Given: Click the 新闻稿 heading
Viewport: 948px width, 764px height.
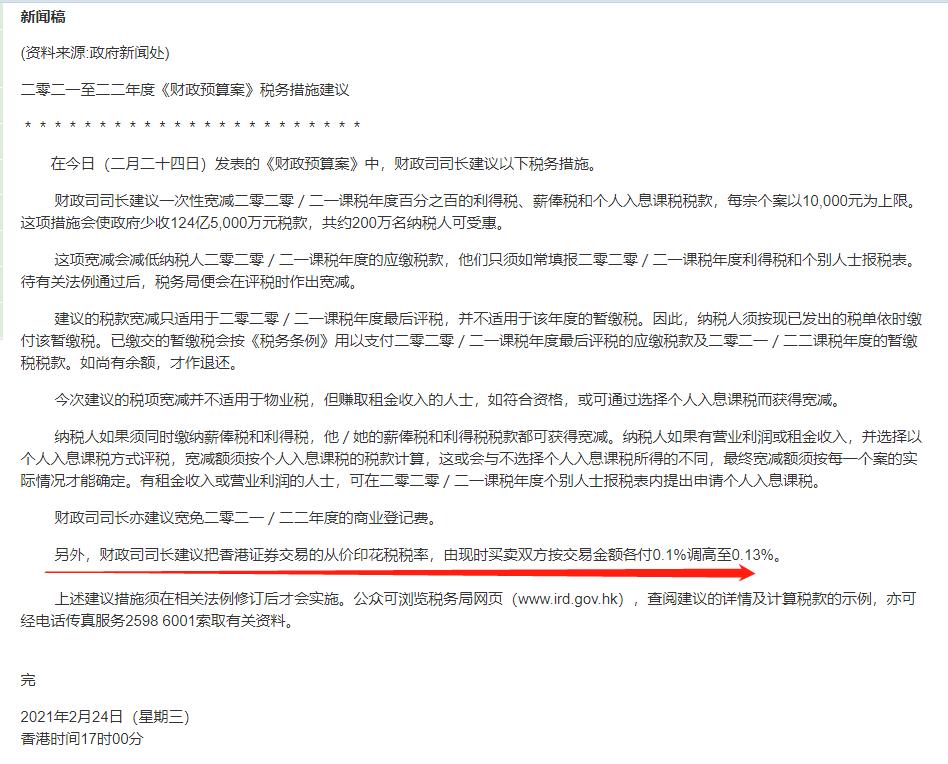Looking at the screenshot, I should point(43,17).
